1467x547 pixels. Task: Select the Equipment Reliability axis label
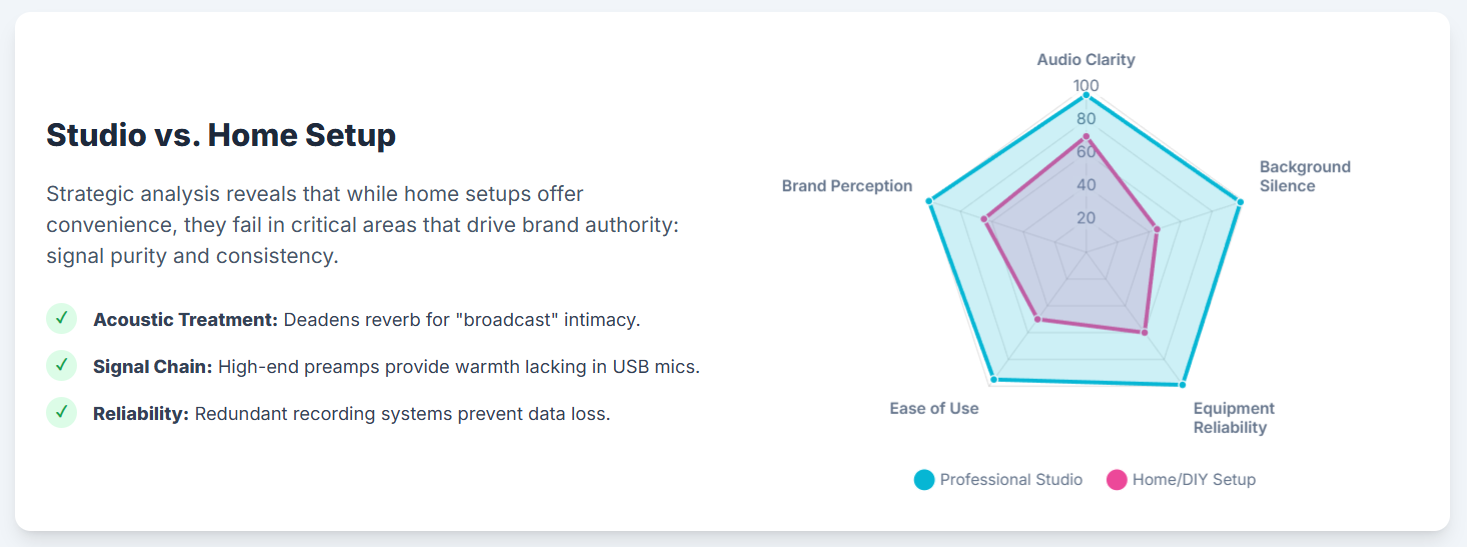(x=1234, y=418)
